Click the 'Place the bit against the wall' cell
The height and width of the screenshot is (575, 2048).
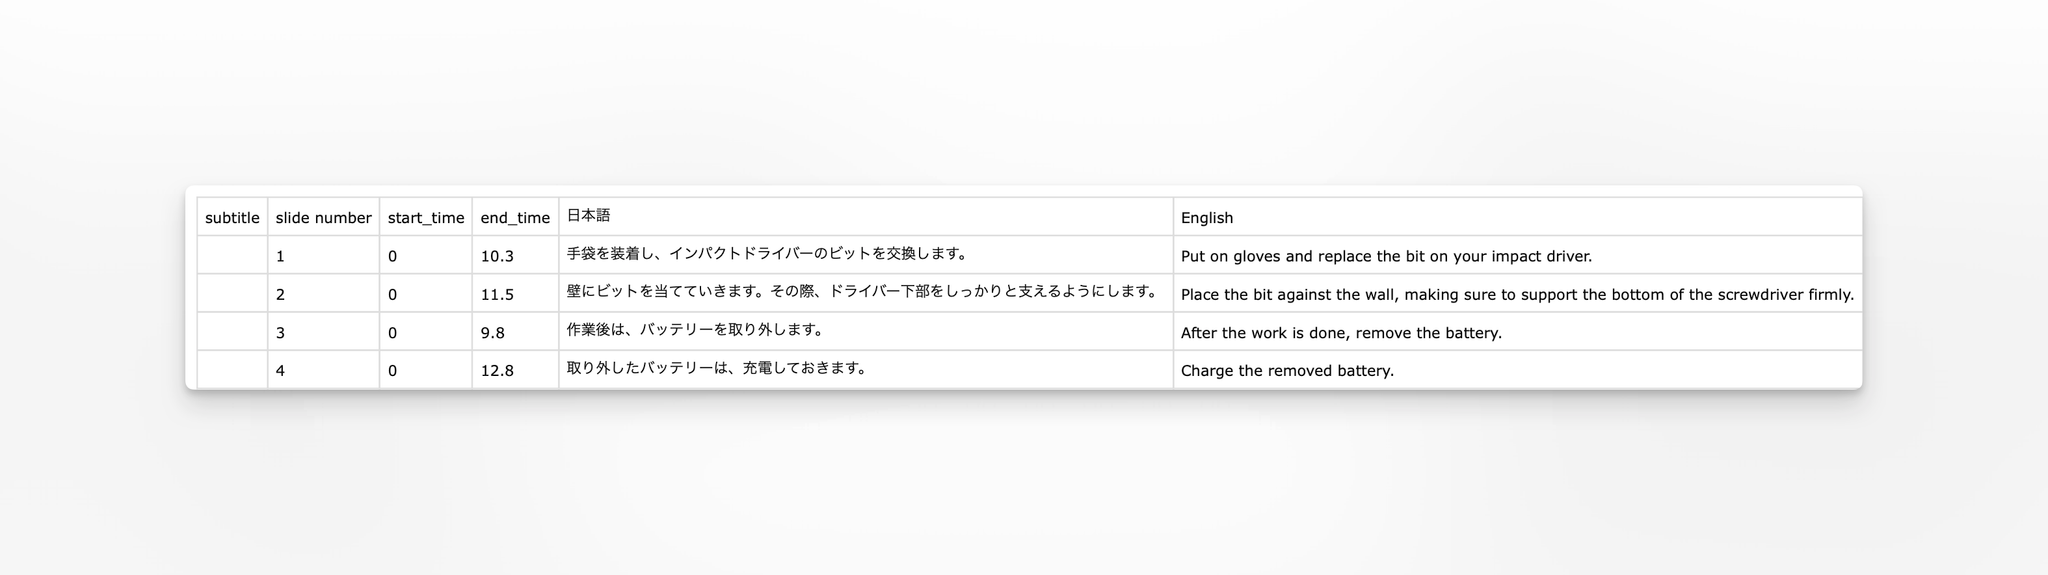[1517, 295]
